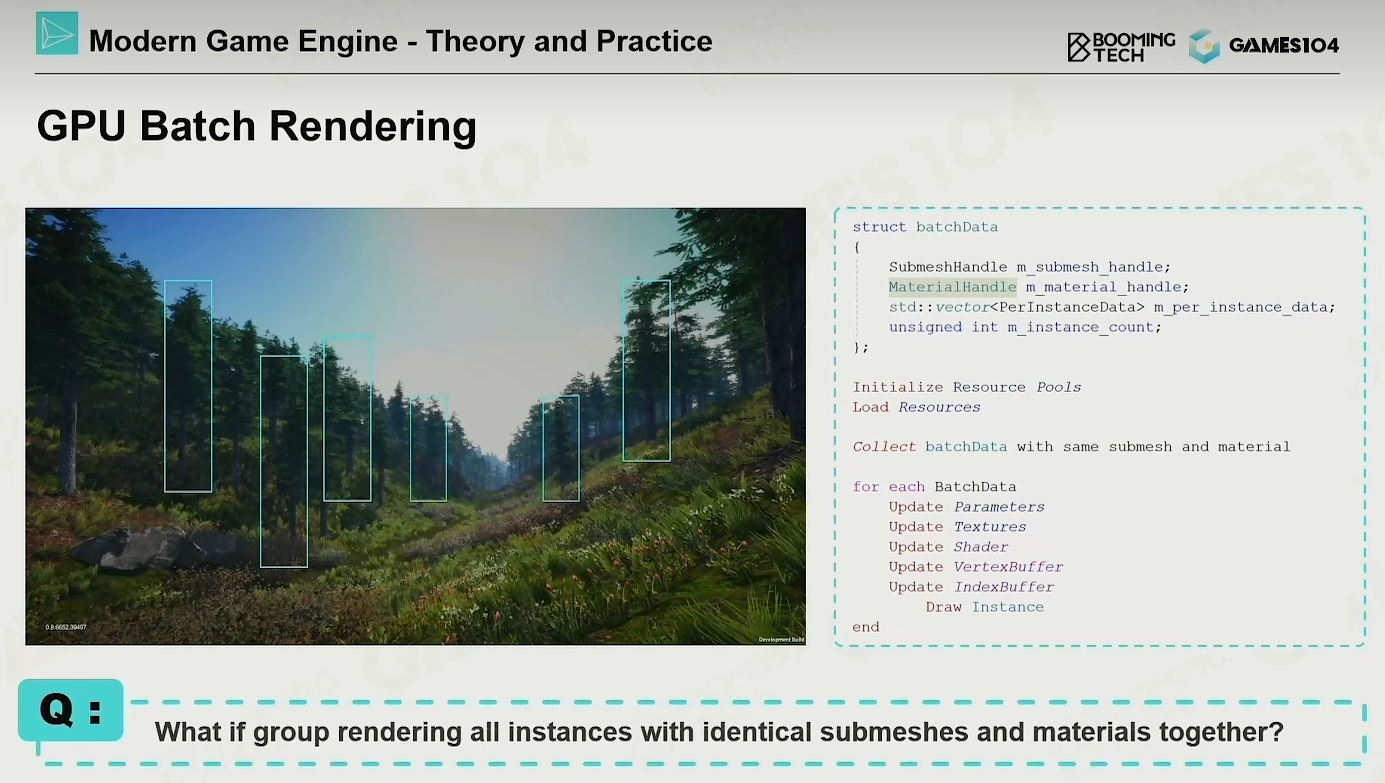Click the "Update Textures" line
The image size is (1385, 783).
tap(957, 527)
